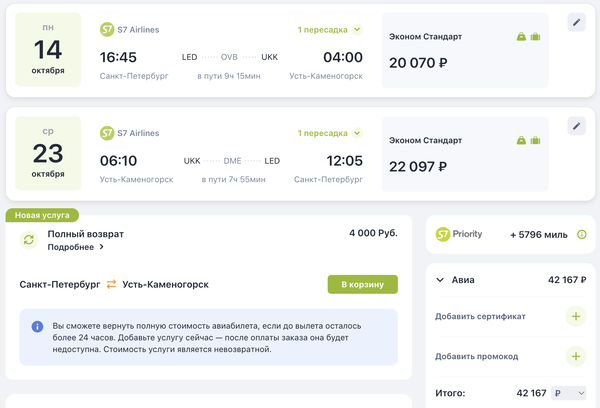Edit the October 23 return flight
Image resolution: width=600 pixels, height=408 pixels.
point(576,126)
